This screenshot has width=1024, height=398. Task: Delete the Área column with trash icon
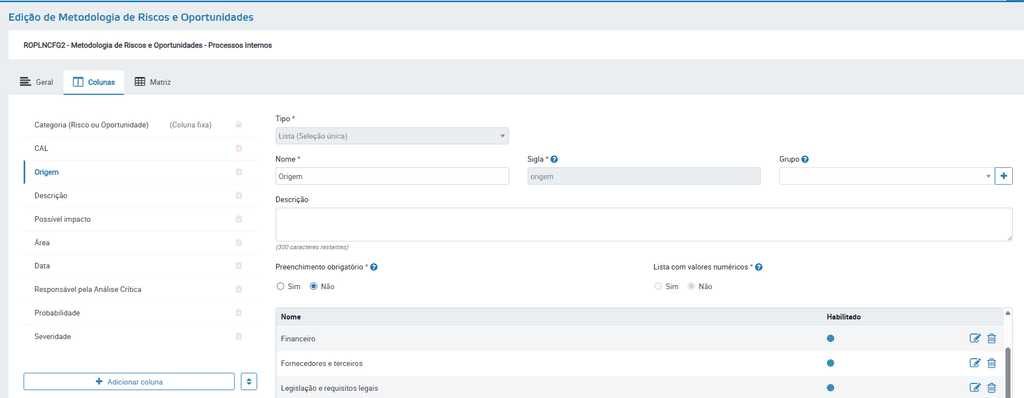coord(238,242)
